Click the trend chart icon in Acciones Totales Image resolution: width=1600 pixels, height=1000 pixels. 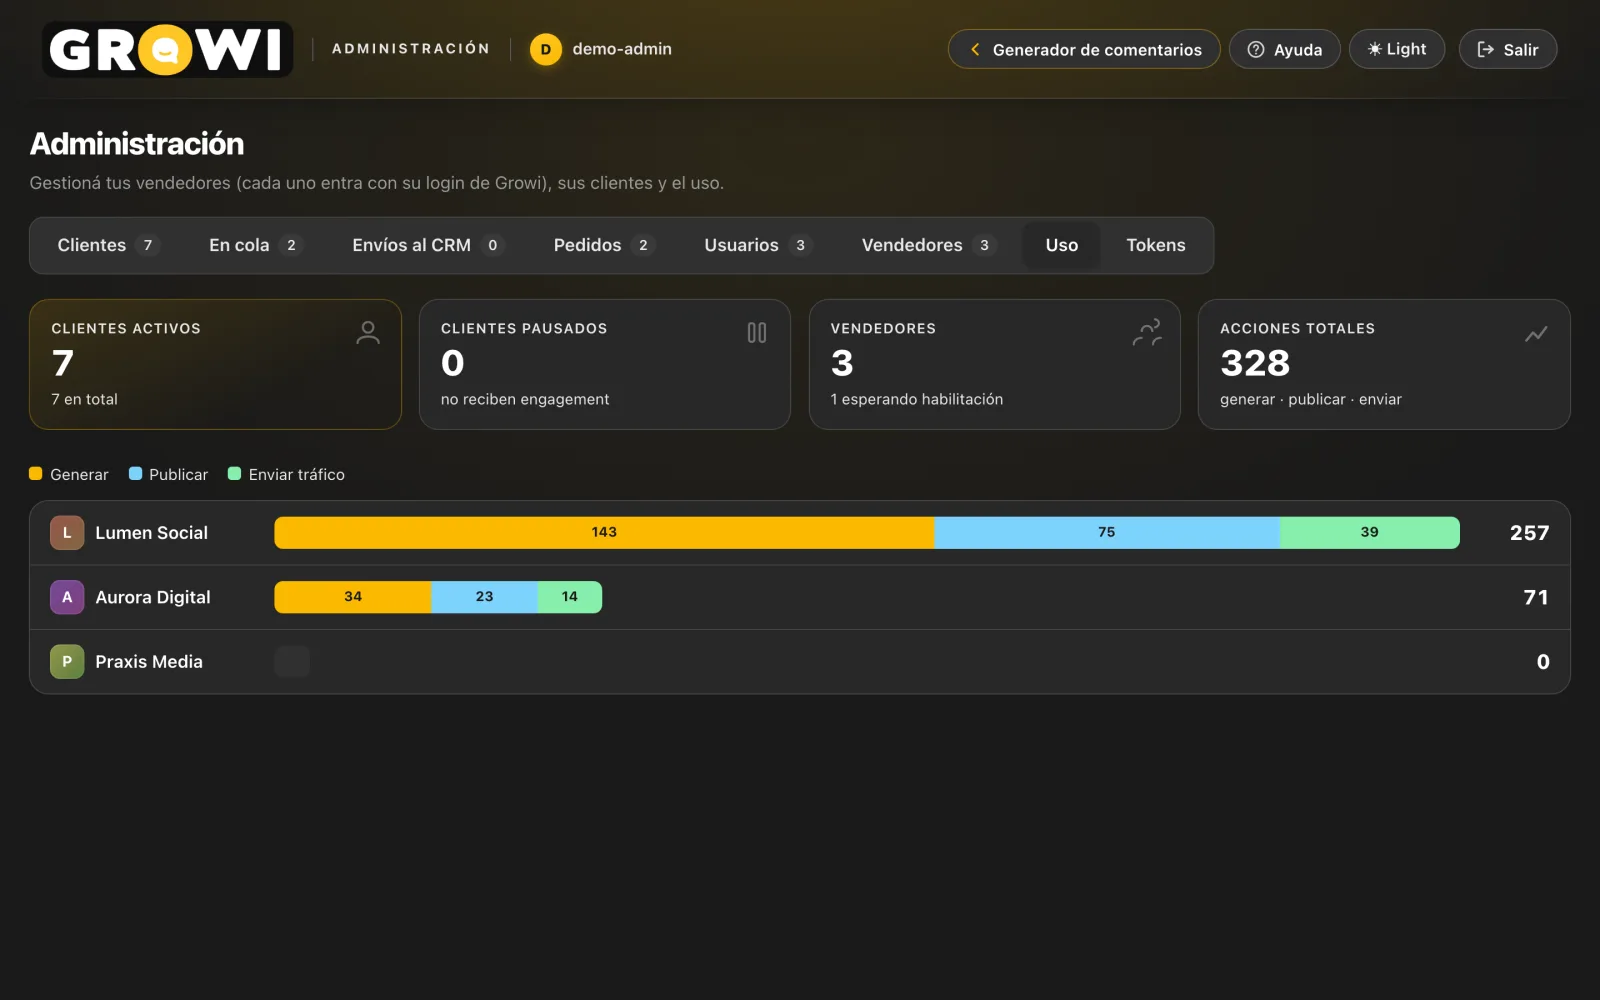pos(1536,333)
